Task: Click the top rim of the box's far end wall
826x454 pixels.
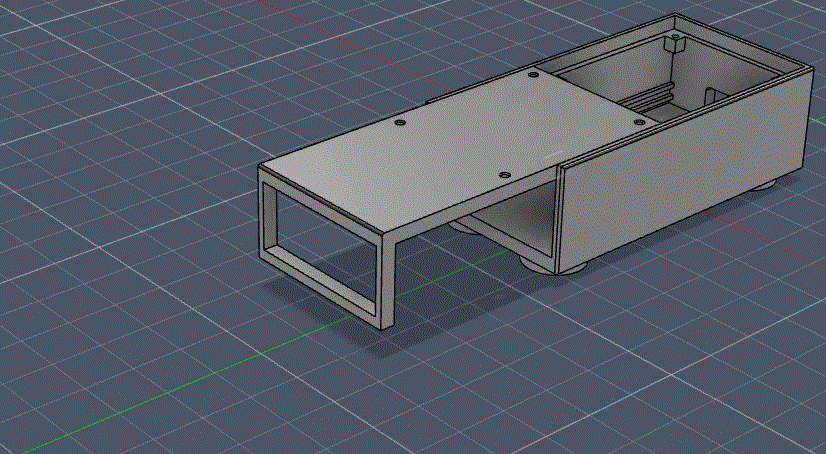Action: pyautogui.click(x=742, y=42)
